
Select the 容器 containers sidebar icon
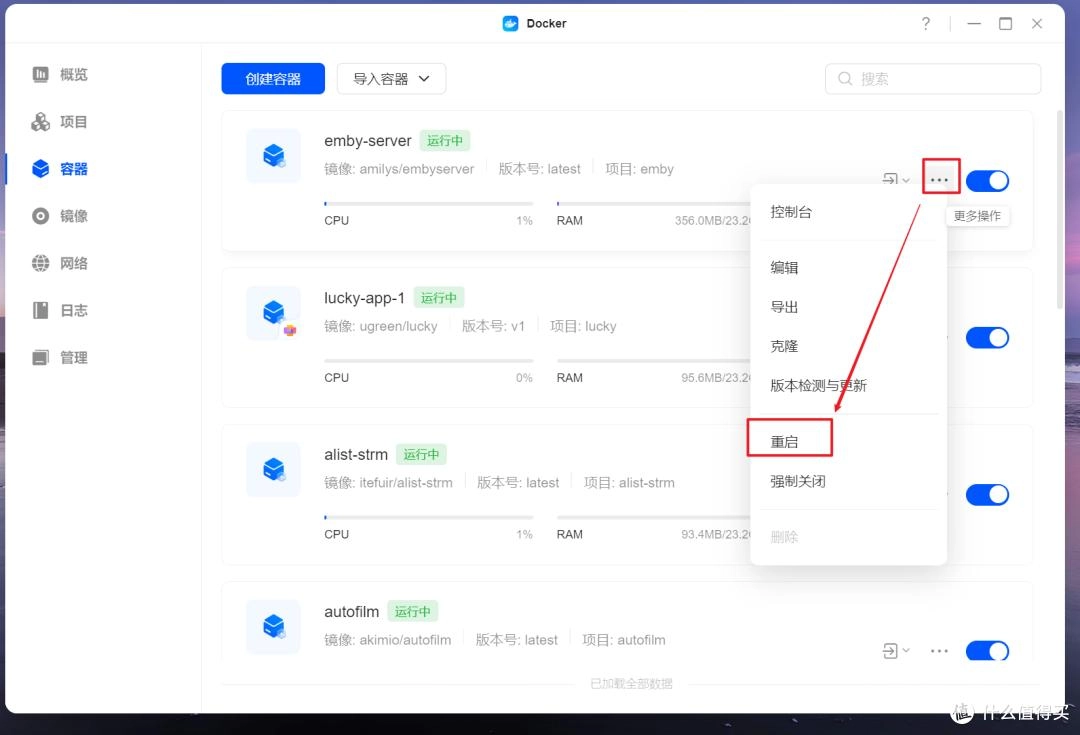tap(41, 169)
